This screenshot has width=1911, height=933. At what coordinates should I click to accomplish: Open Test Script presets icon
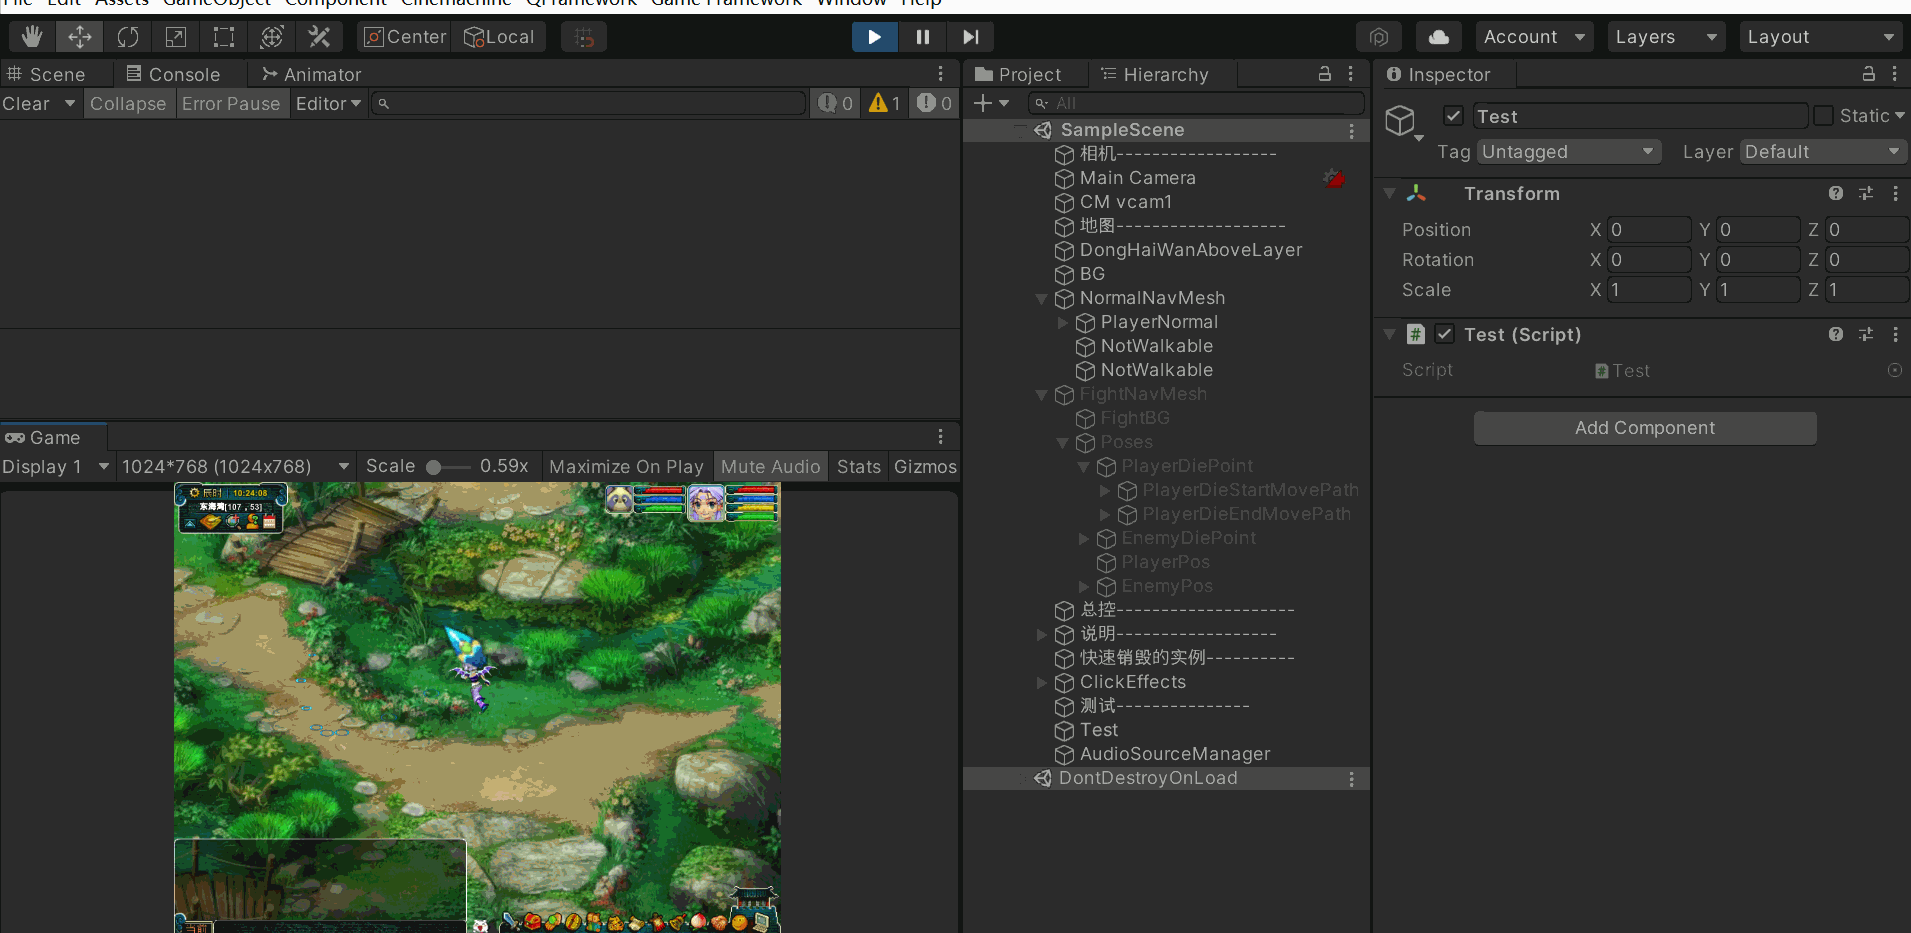1866,335
